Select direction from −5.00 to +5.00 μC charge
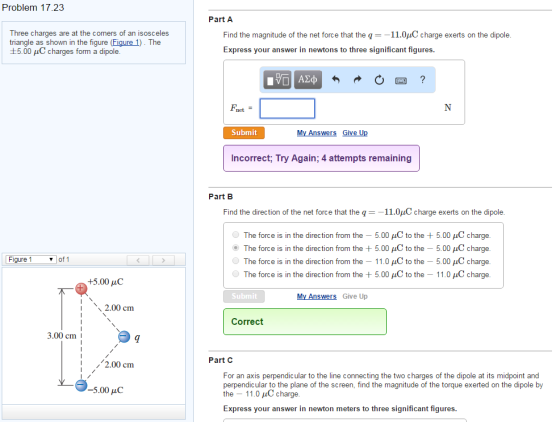 click(235, 235)
